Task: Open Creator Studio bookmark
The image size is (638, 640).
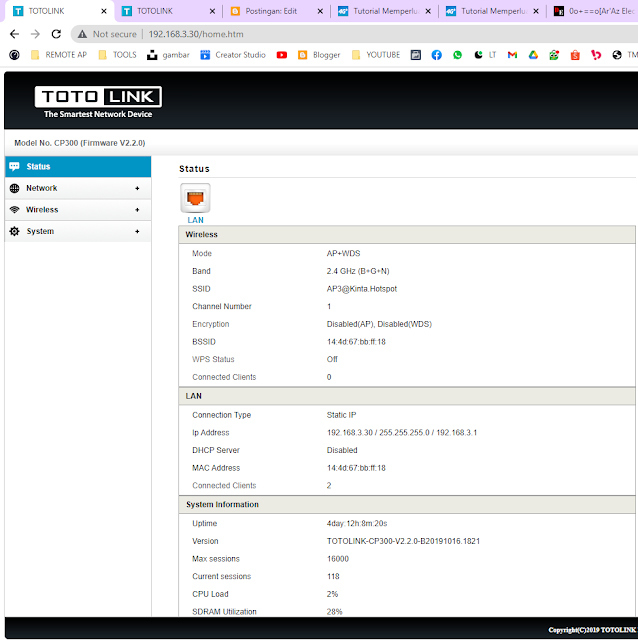Action: [x=233, y=55]
